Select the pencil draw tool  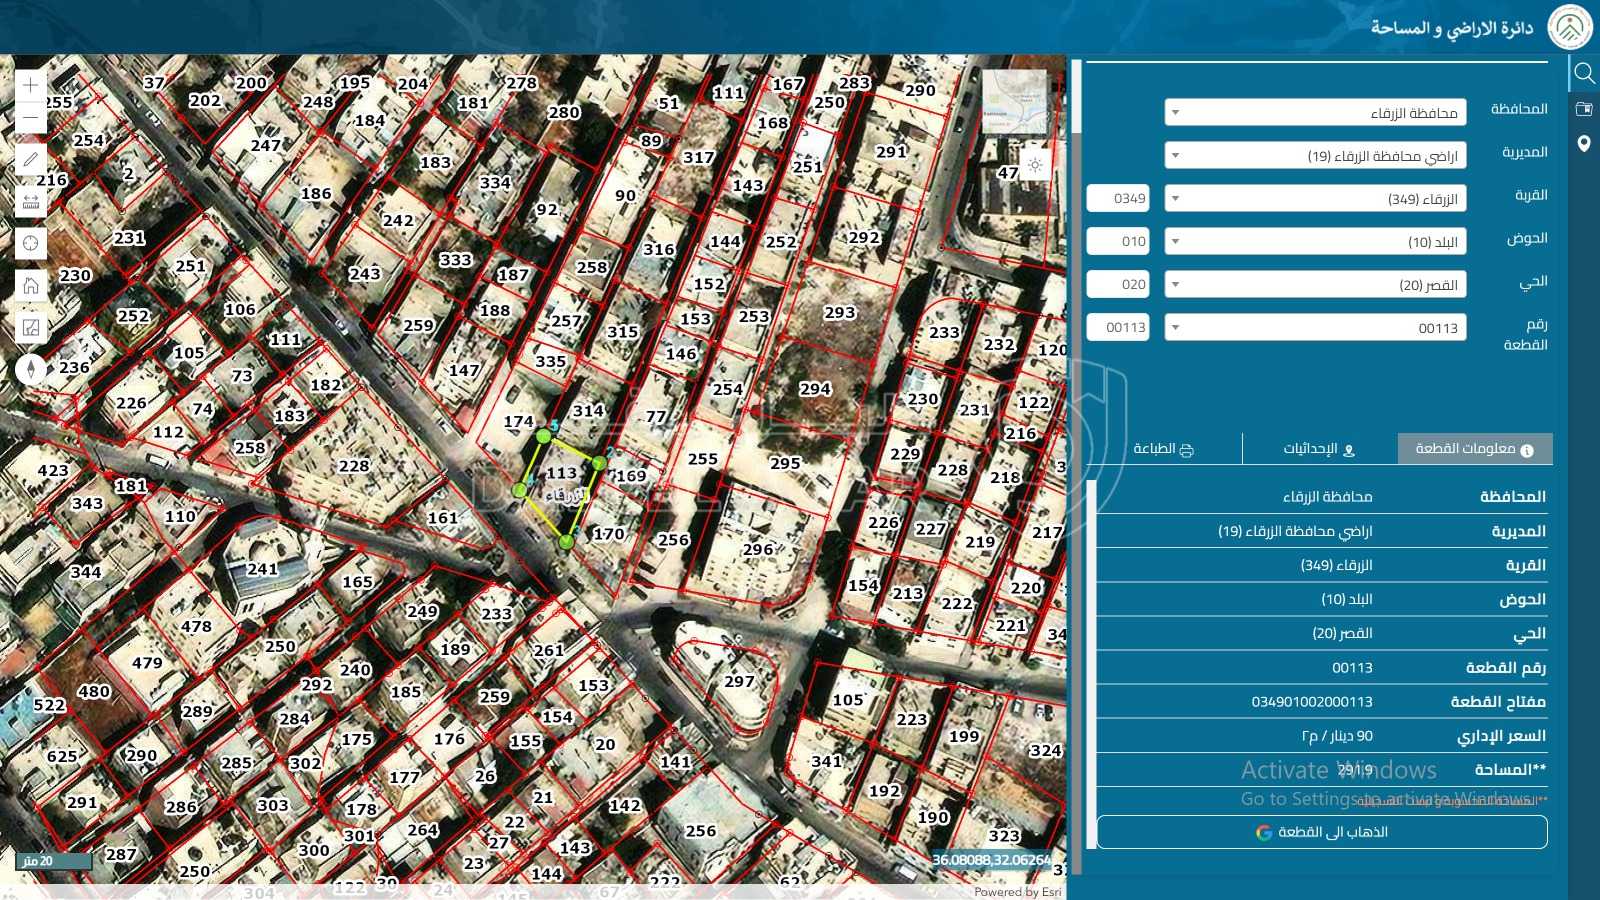click(31, 159)
